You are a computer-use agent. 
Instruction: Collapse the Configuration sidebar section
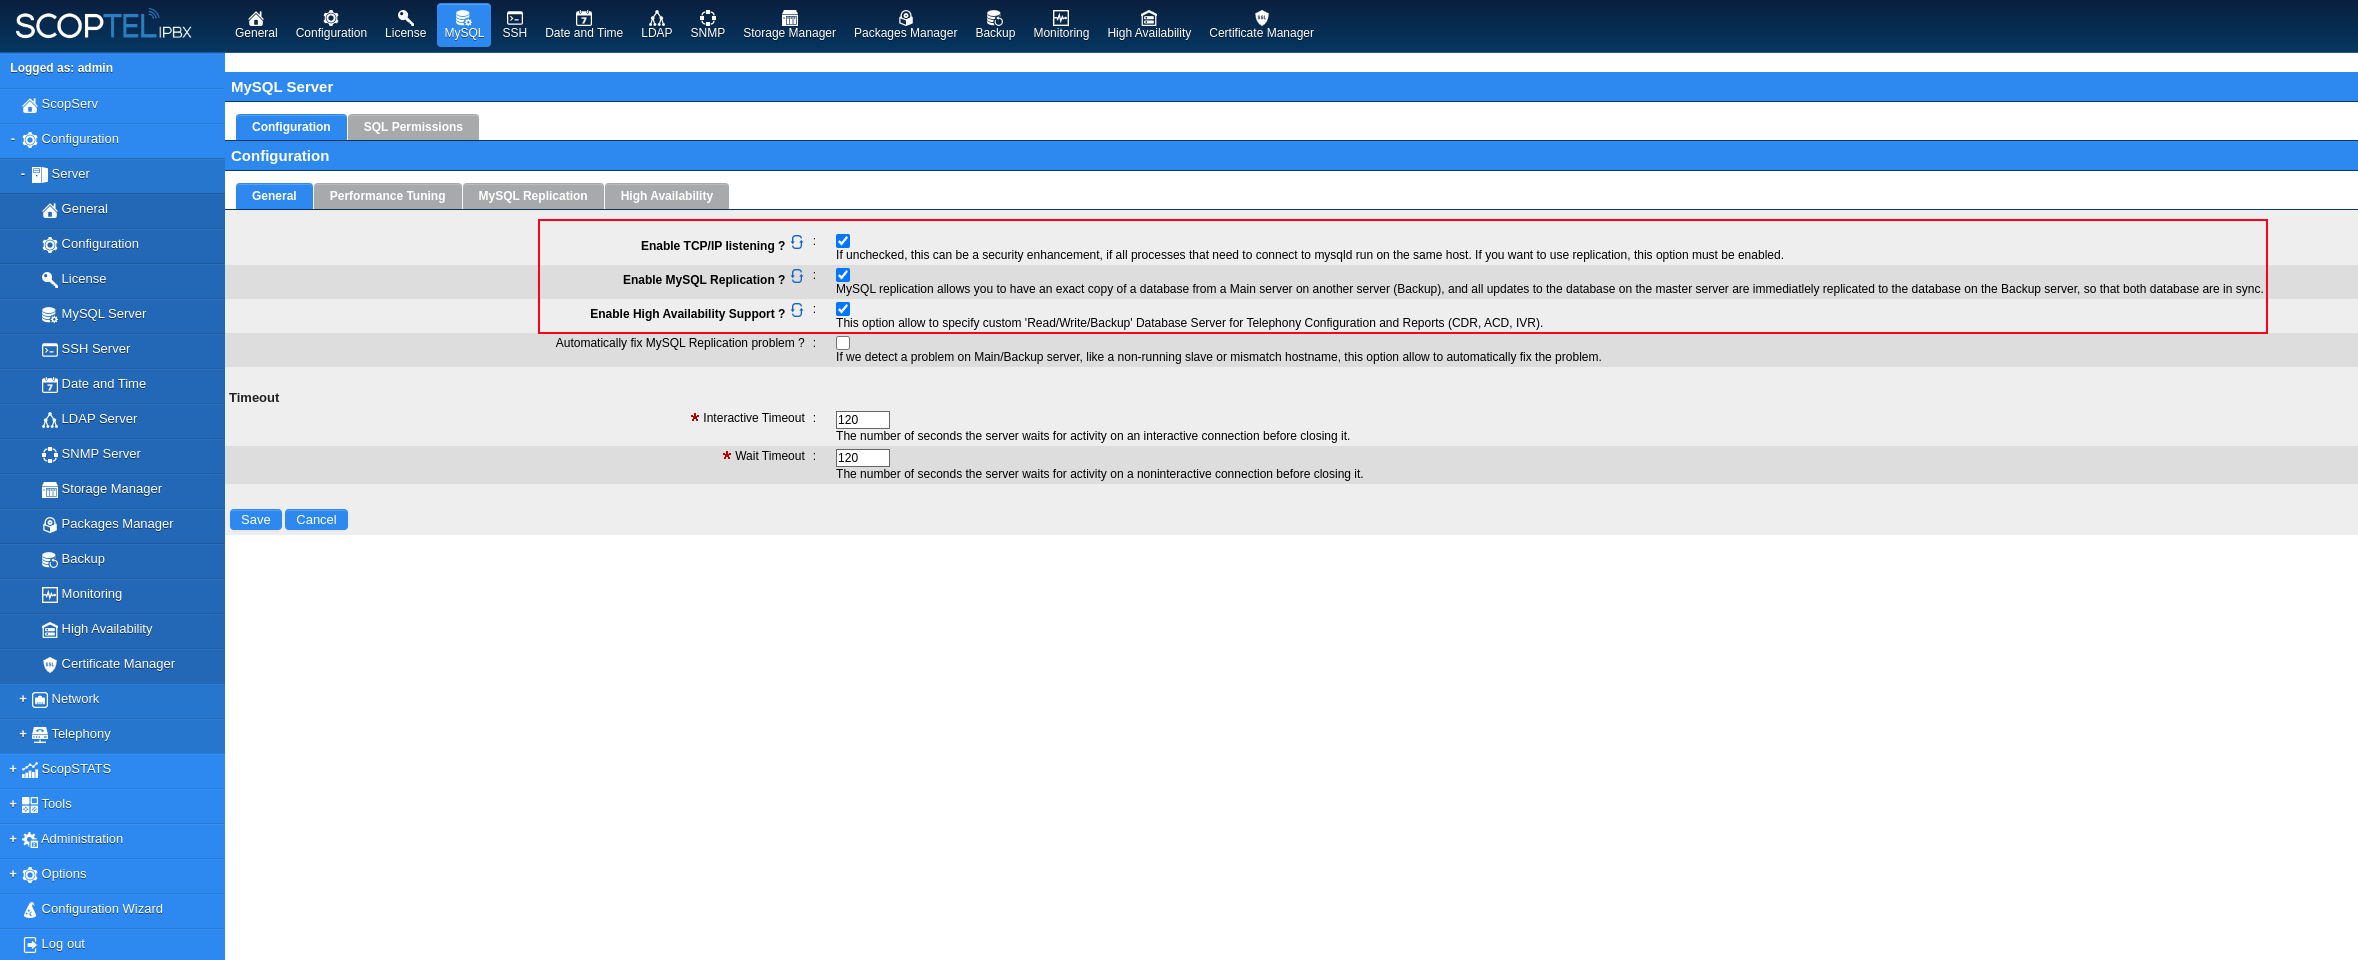point(12,139)
